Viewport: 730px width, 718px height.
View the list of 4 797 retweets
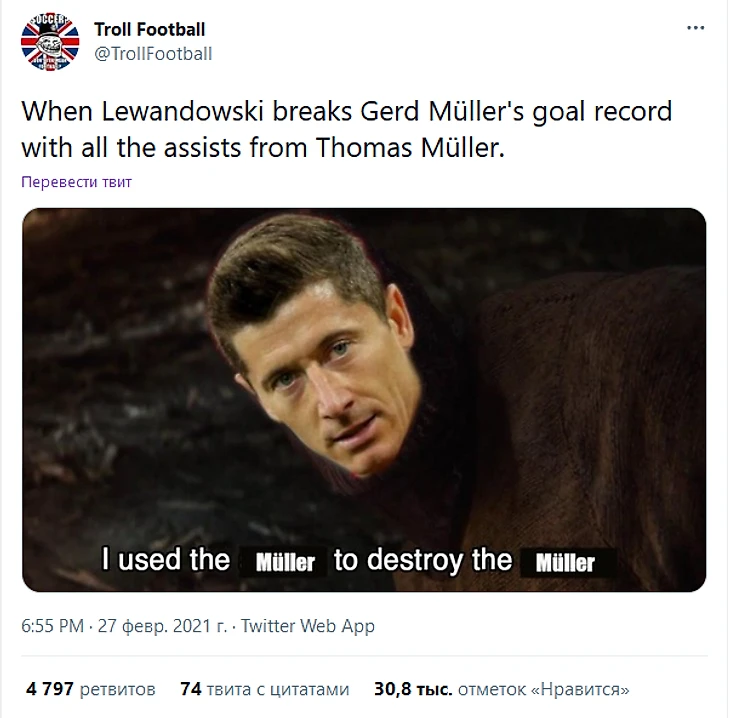pos(91,689)
